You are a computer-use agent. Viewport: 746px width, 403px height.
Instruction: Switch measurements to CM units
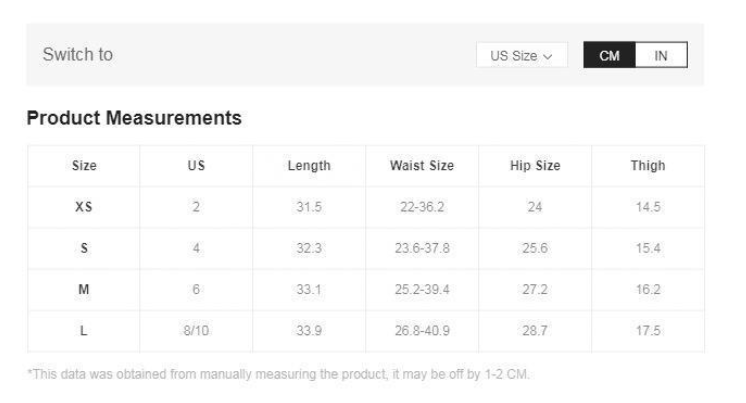point(609,56)
